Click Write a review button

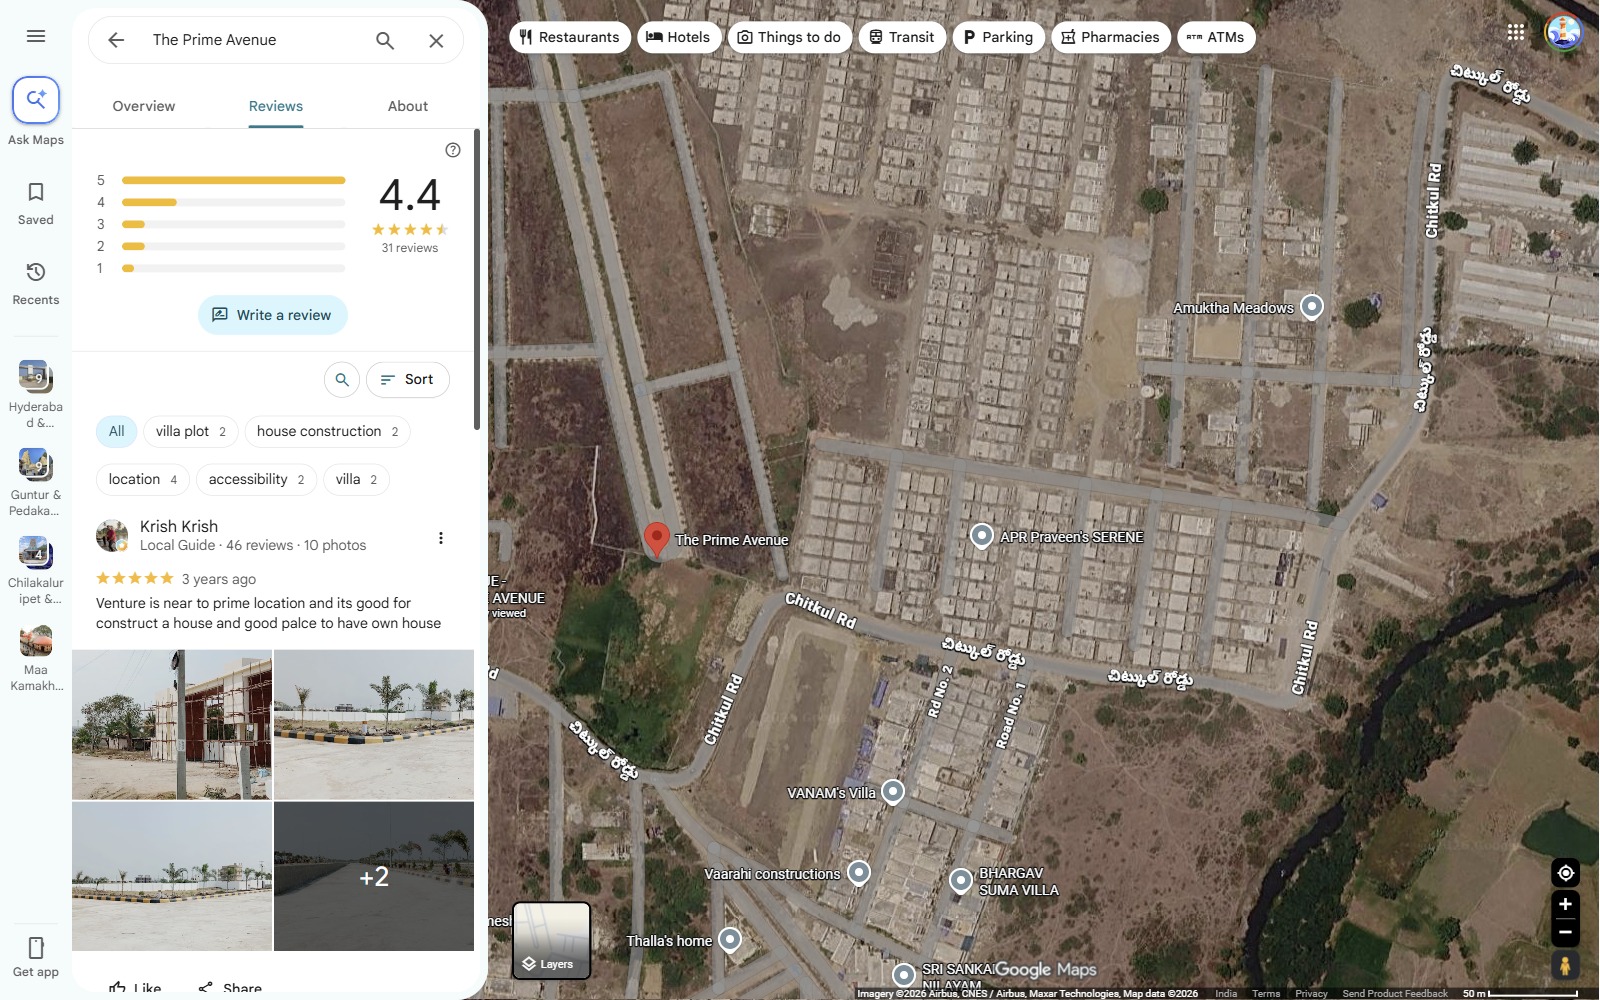[x=272, y=315]
